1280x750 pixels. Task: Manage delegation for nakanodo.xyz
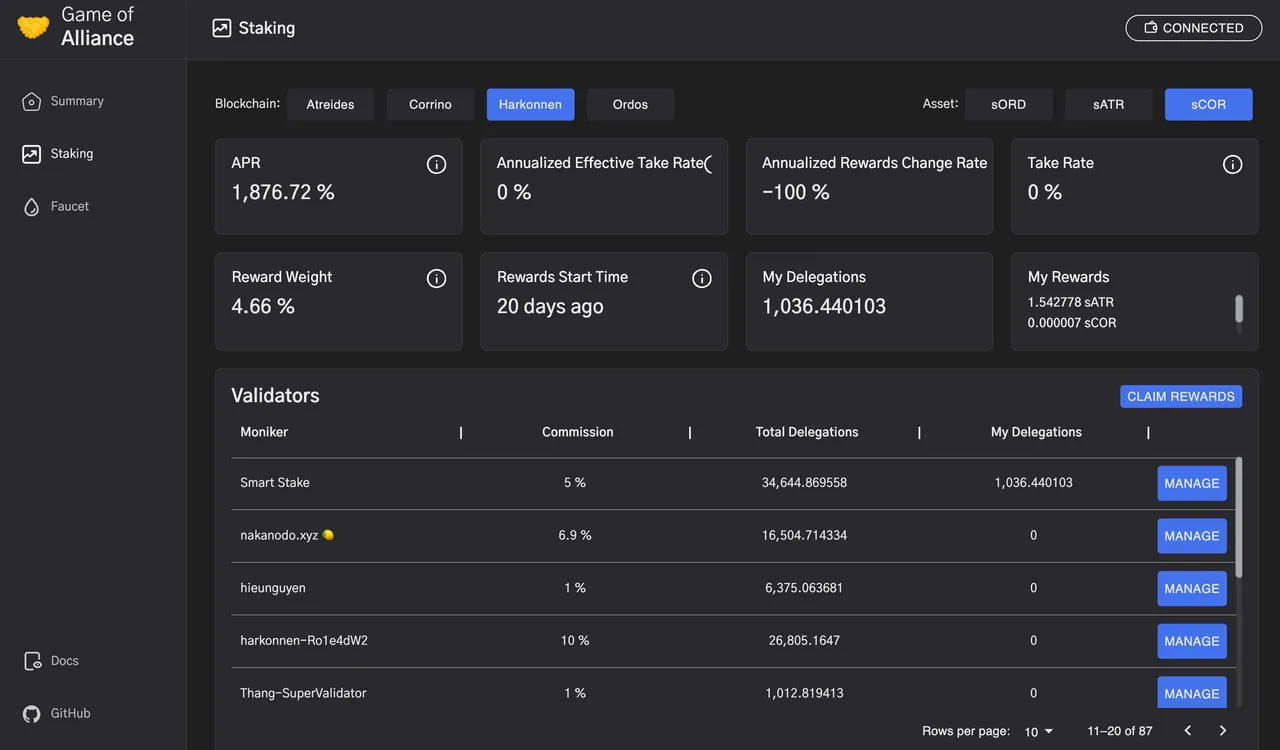pos(1192,536)
